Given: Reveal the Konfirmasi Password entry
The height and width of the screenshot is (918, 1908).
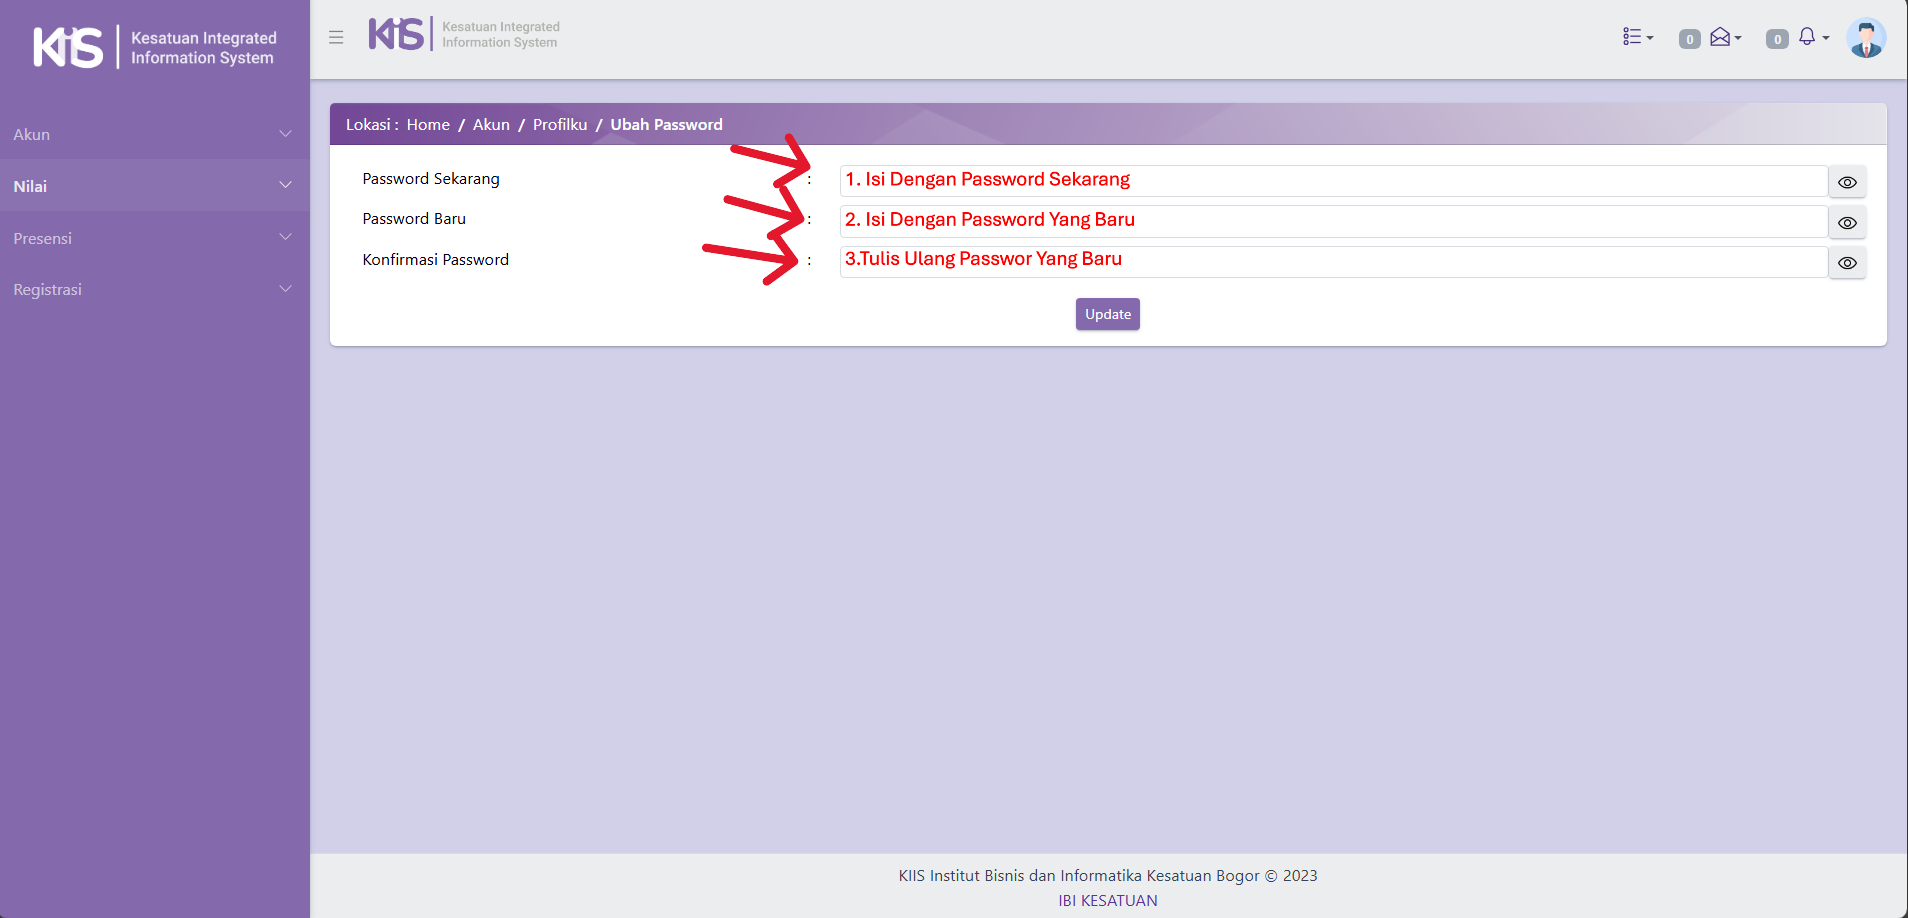Looking at the screenshot, I should [x=1846, y=263].
